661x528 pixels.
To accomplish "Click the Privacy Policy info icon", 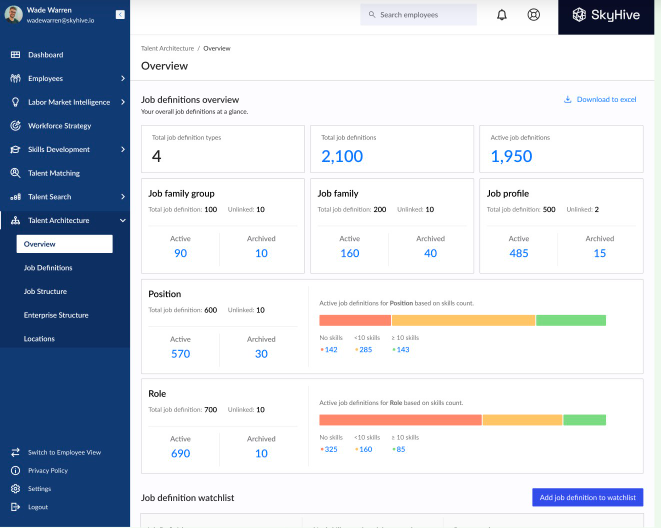I will (x=16, y=470).
